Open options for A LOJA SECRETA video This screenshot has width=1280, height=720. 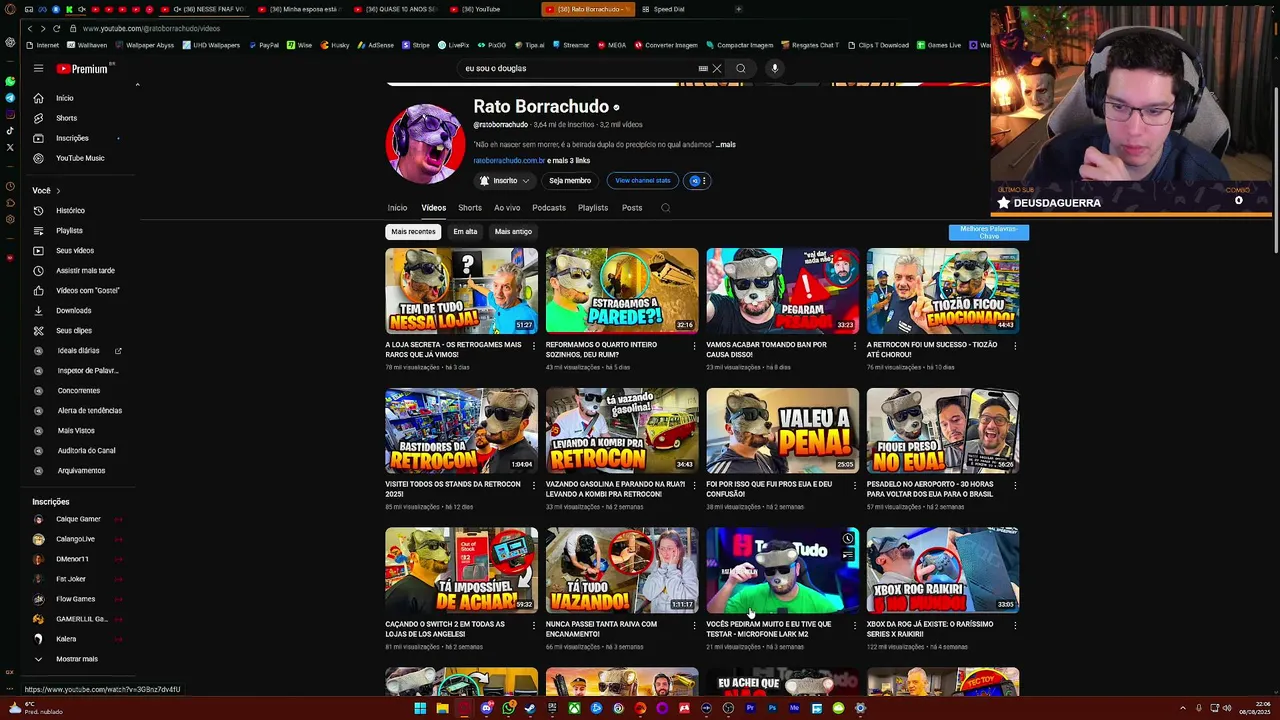pyautogui.click(x=533, y=346)
